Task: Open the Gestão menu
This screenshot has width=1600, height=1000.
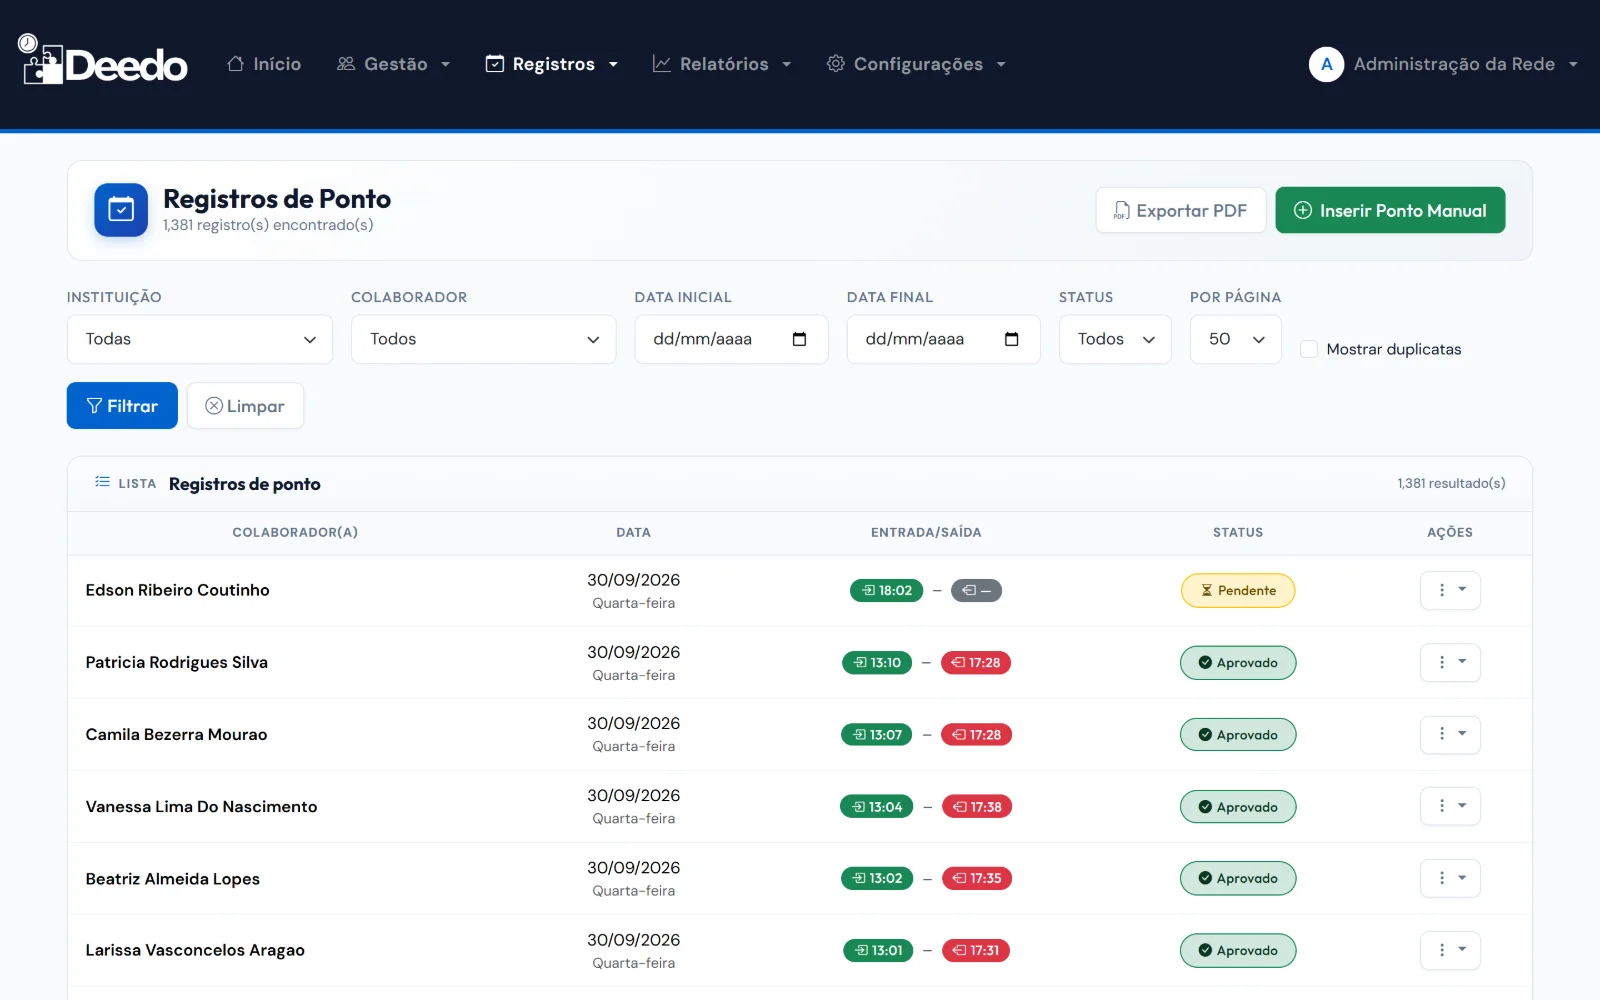Action: coord(394,64)
